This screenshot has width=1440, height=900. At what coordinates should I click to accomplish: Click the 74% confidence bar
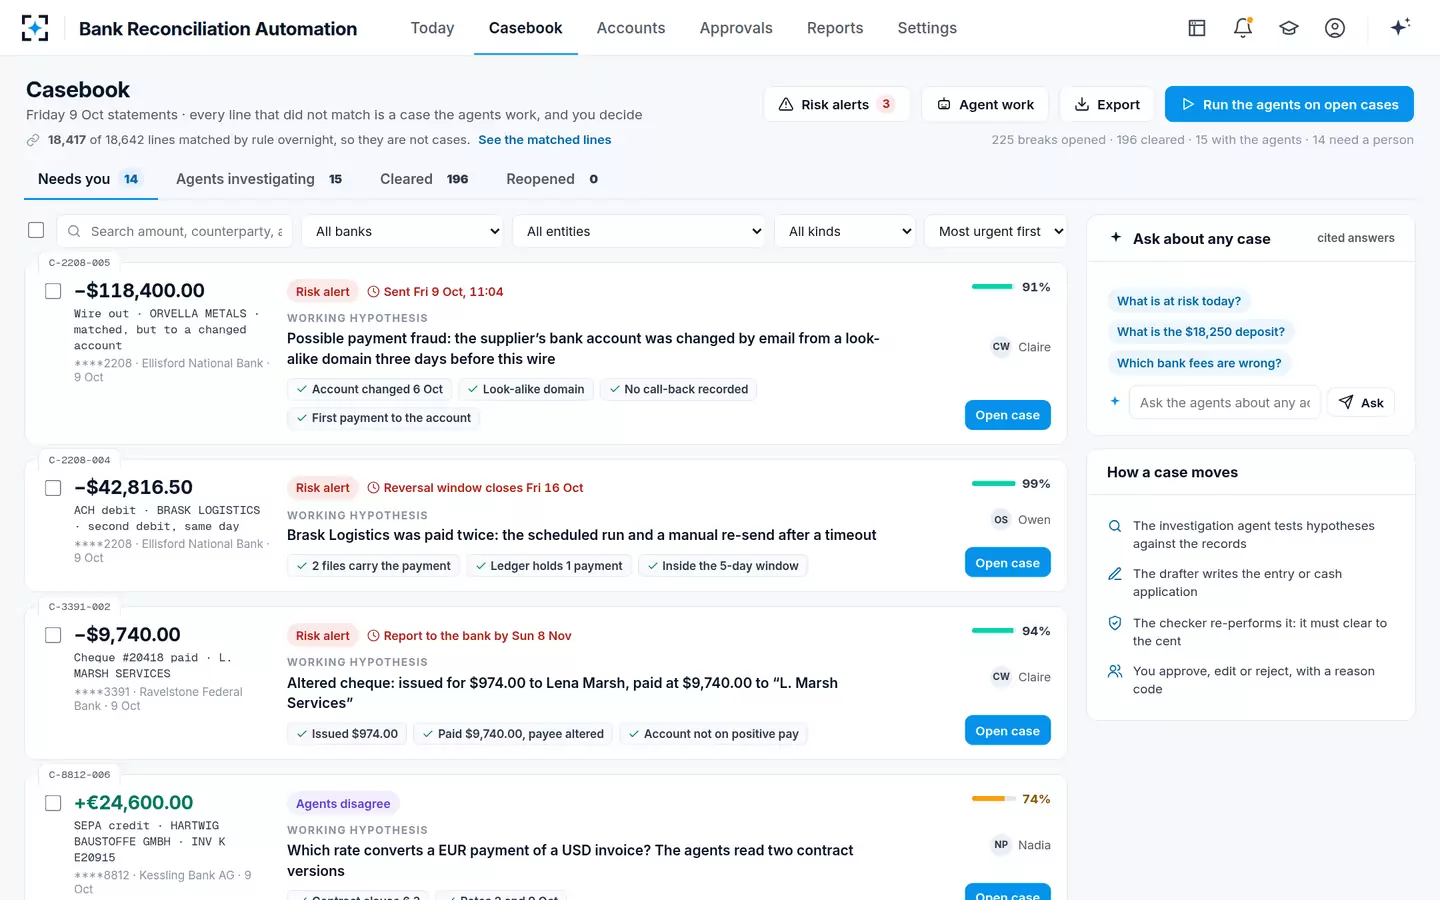(992, 799)
